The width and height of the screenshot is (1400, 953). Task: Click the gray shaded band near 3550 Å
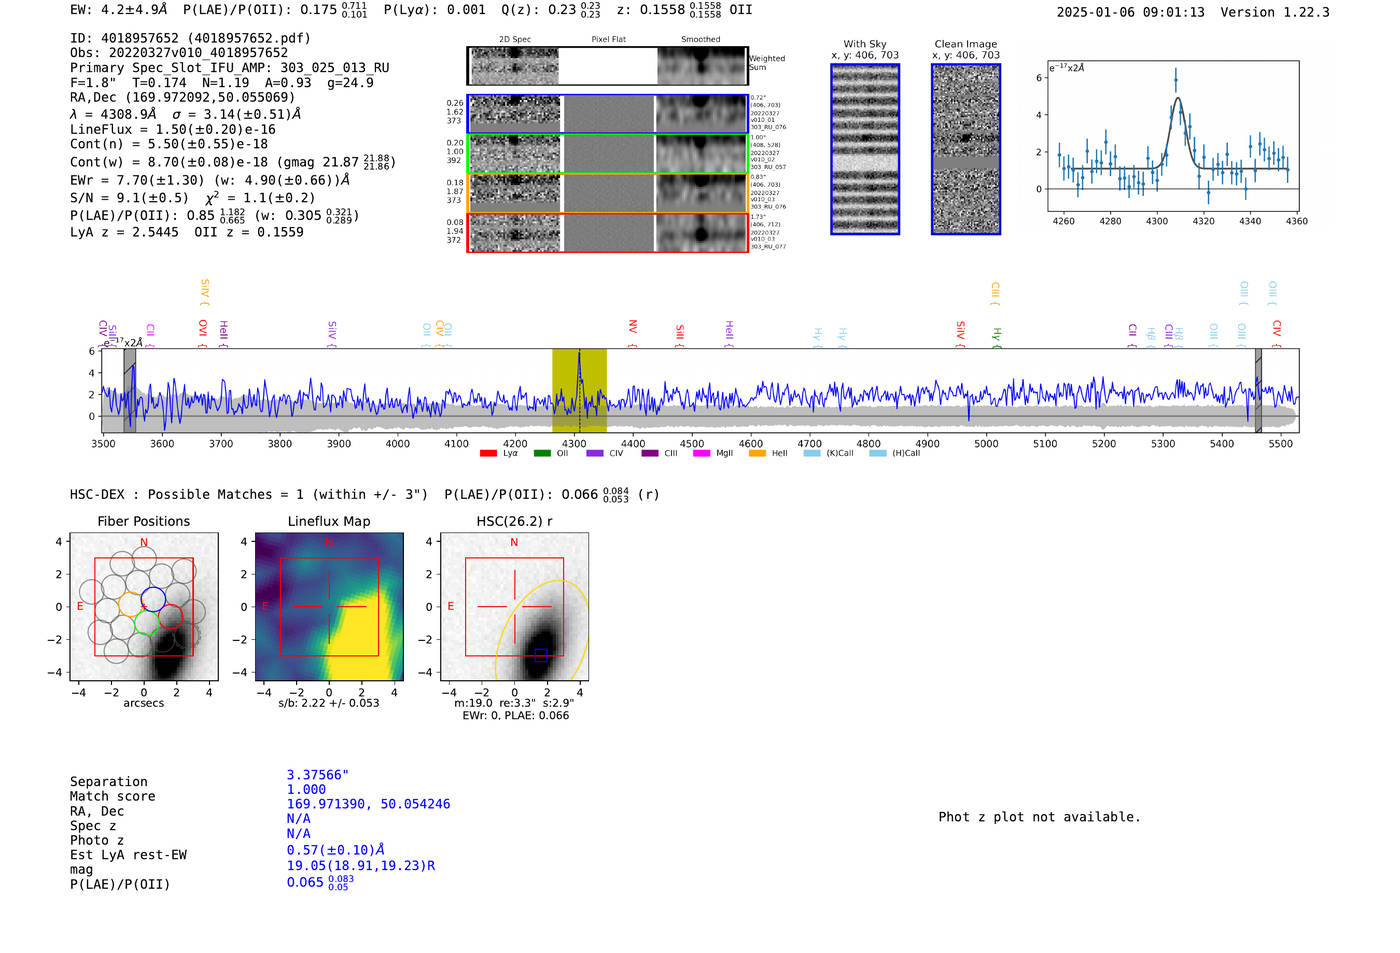[x=130, y=390]
